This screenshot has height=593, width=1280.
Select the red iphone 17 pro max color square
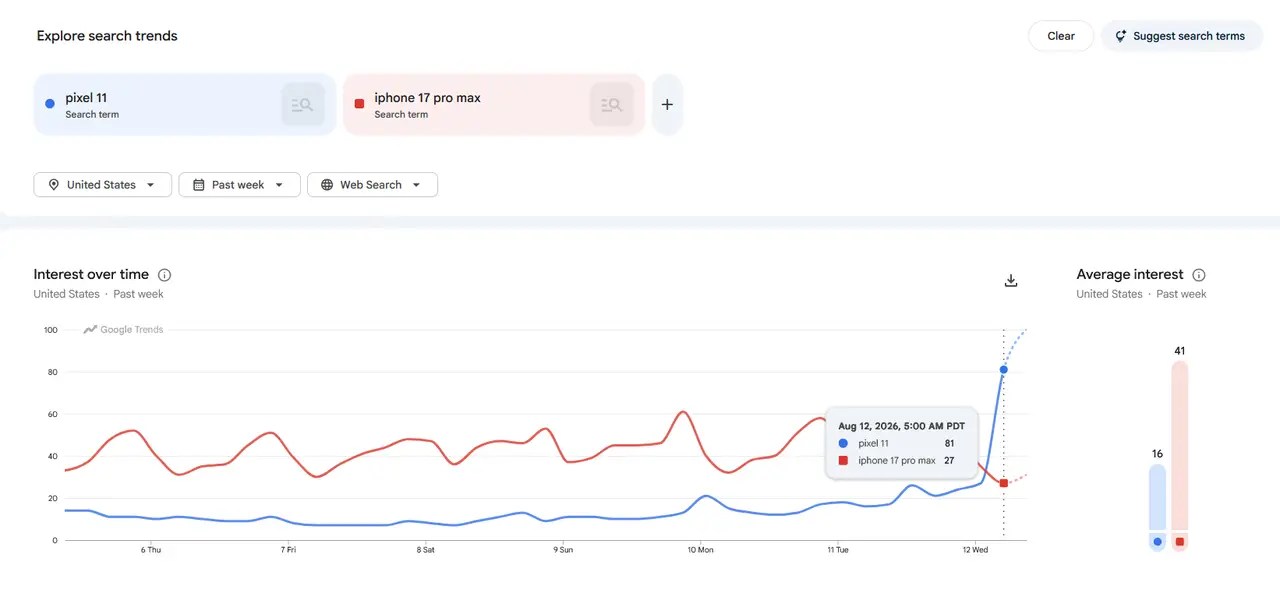click(x=359, y=104)
